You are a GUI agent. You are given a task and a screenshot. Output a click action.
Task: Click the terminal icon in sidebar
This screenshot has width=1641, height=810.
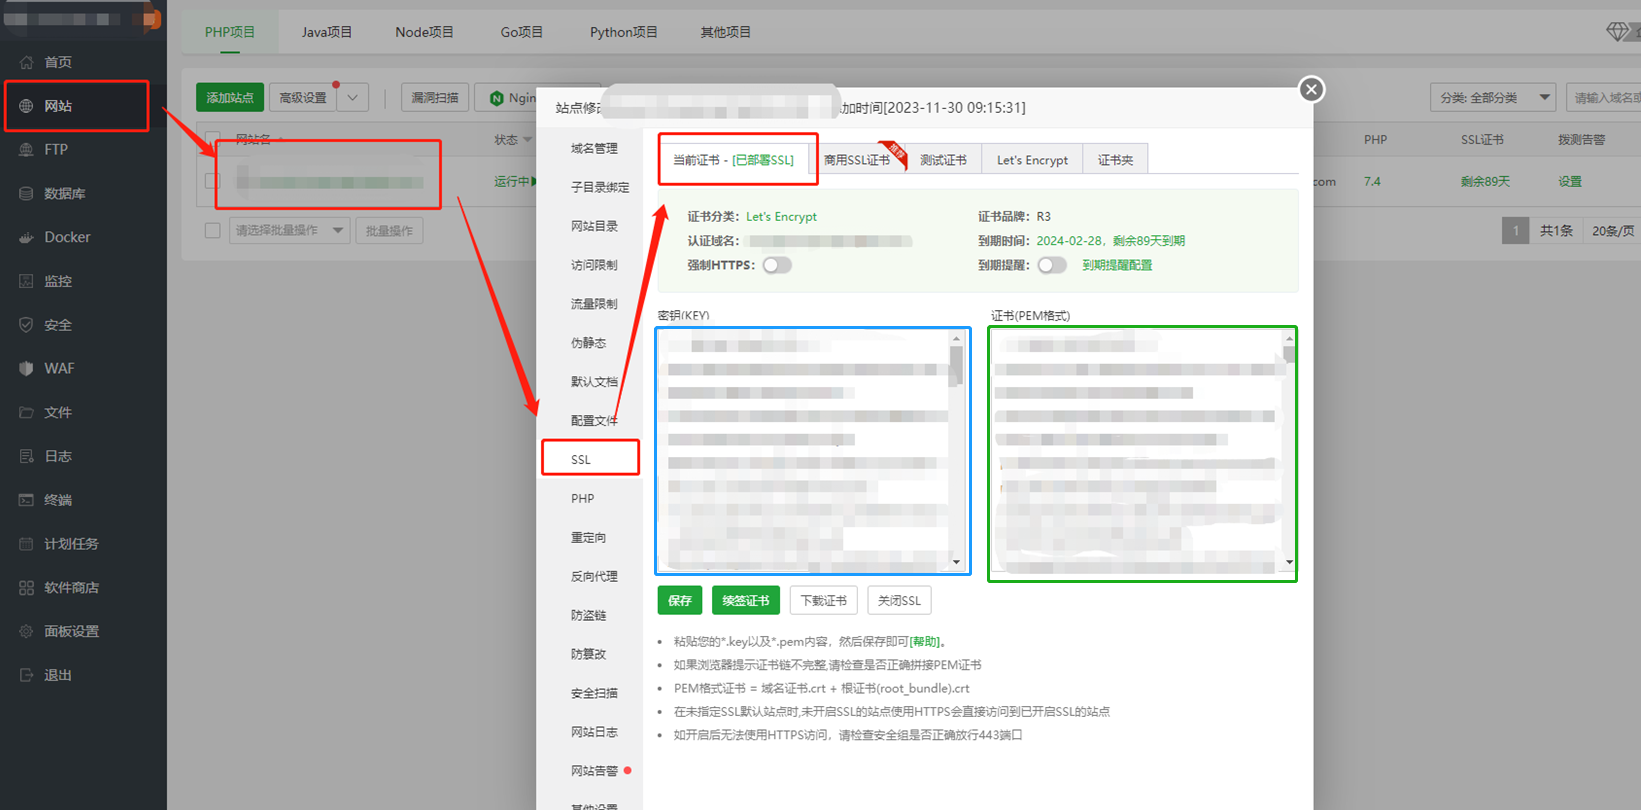[x=26, y=500]
